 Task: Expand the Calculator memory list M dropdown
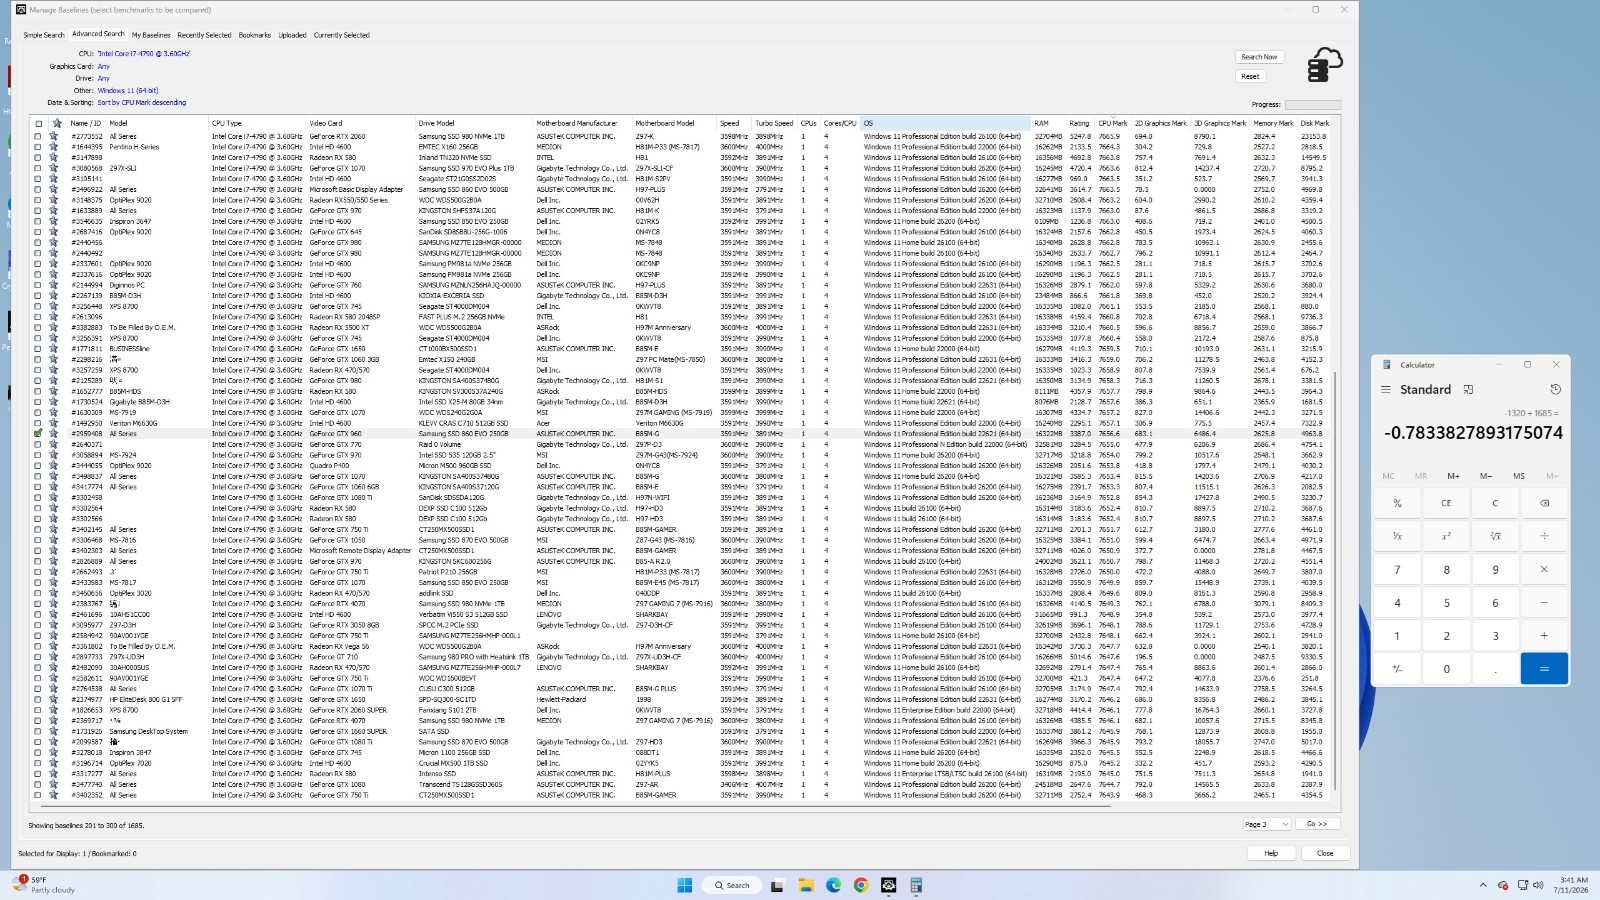coord(1552,476)
